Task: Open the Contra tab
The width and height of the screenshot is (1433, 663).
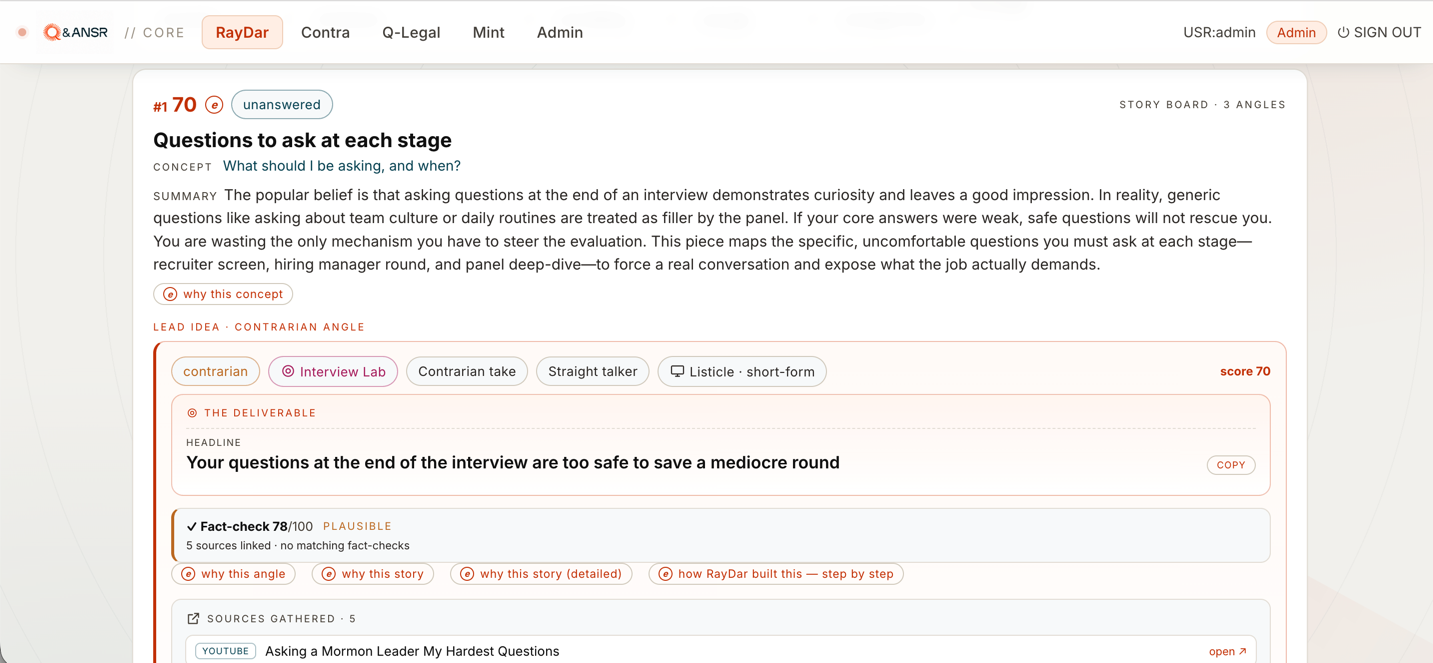Action: (x=326, y=32)
